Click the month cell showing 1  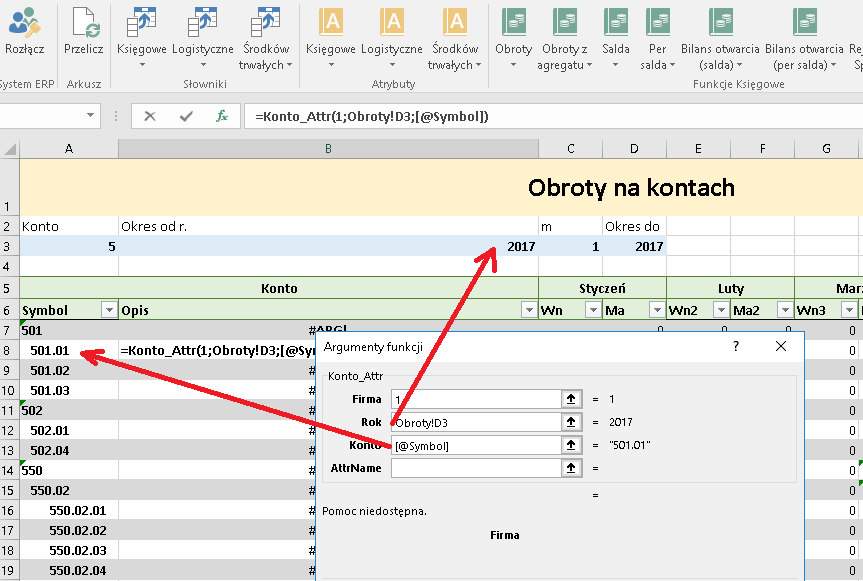click(x=570, y=246)
